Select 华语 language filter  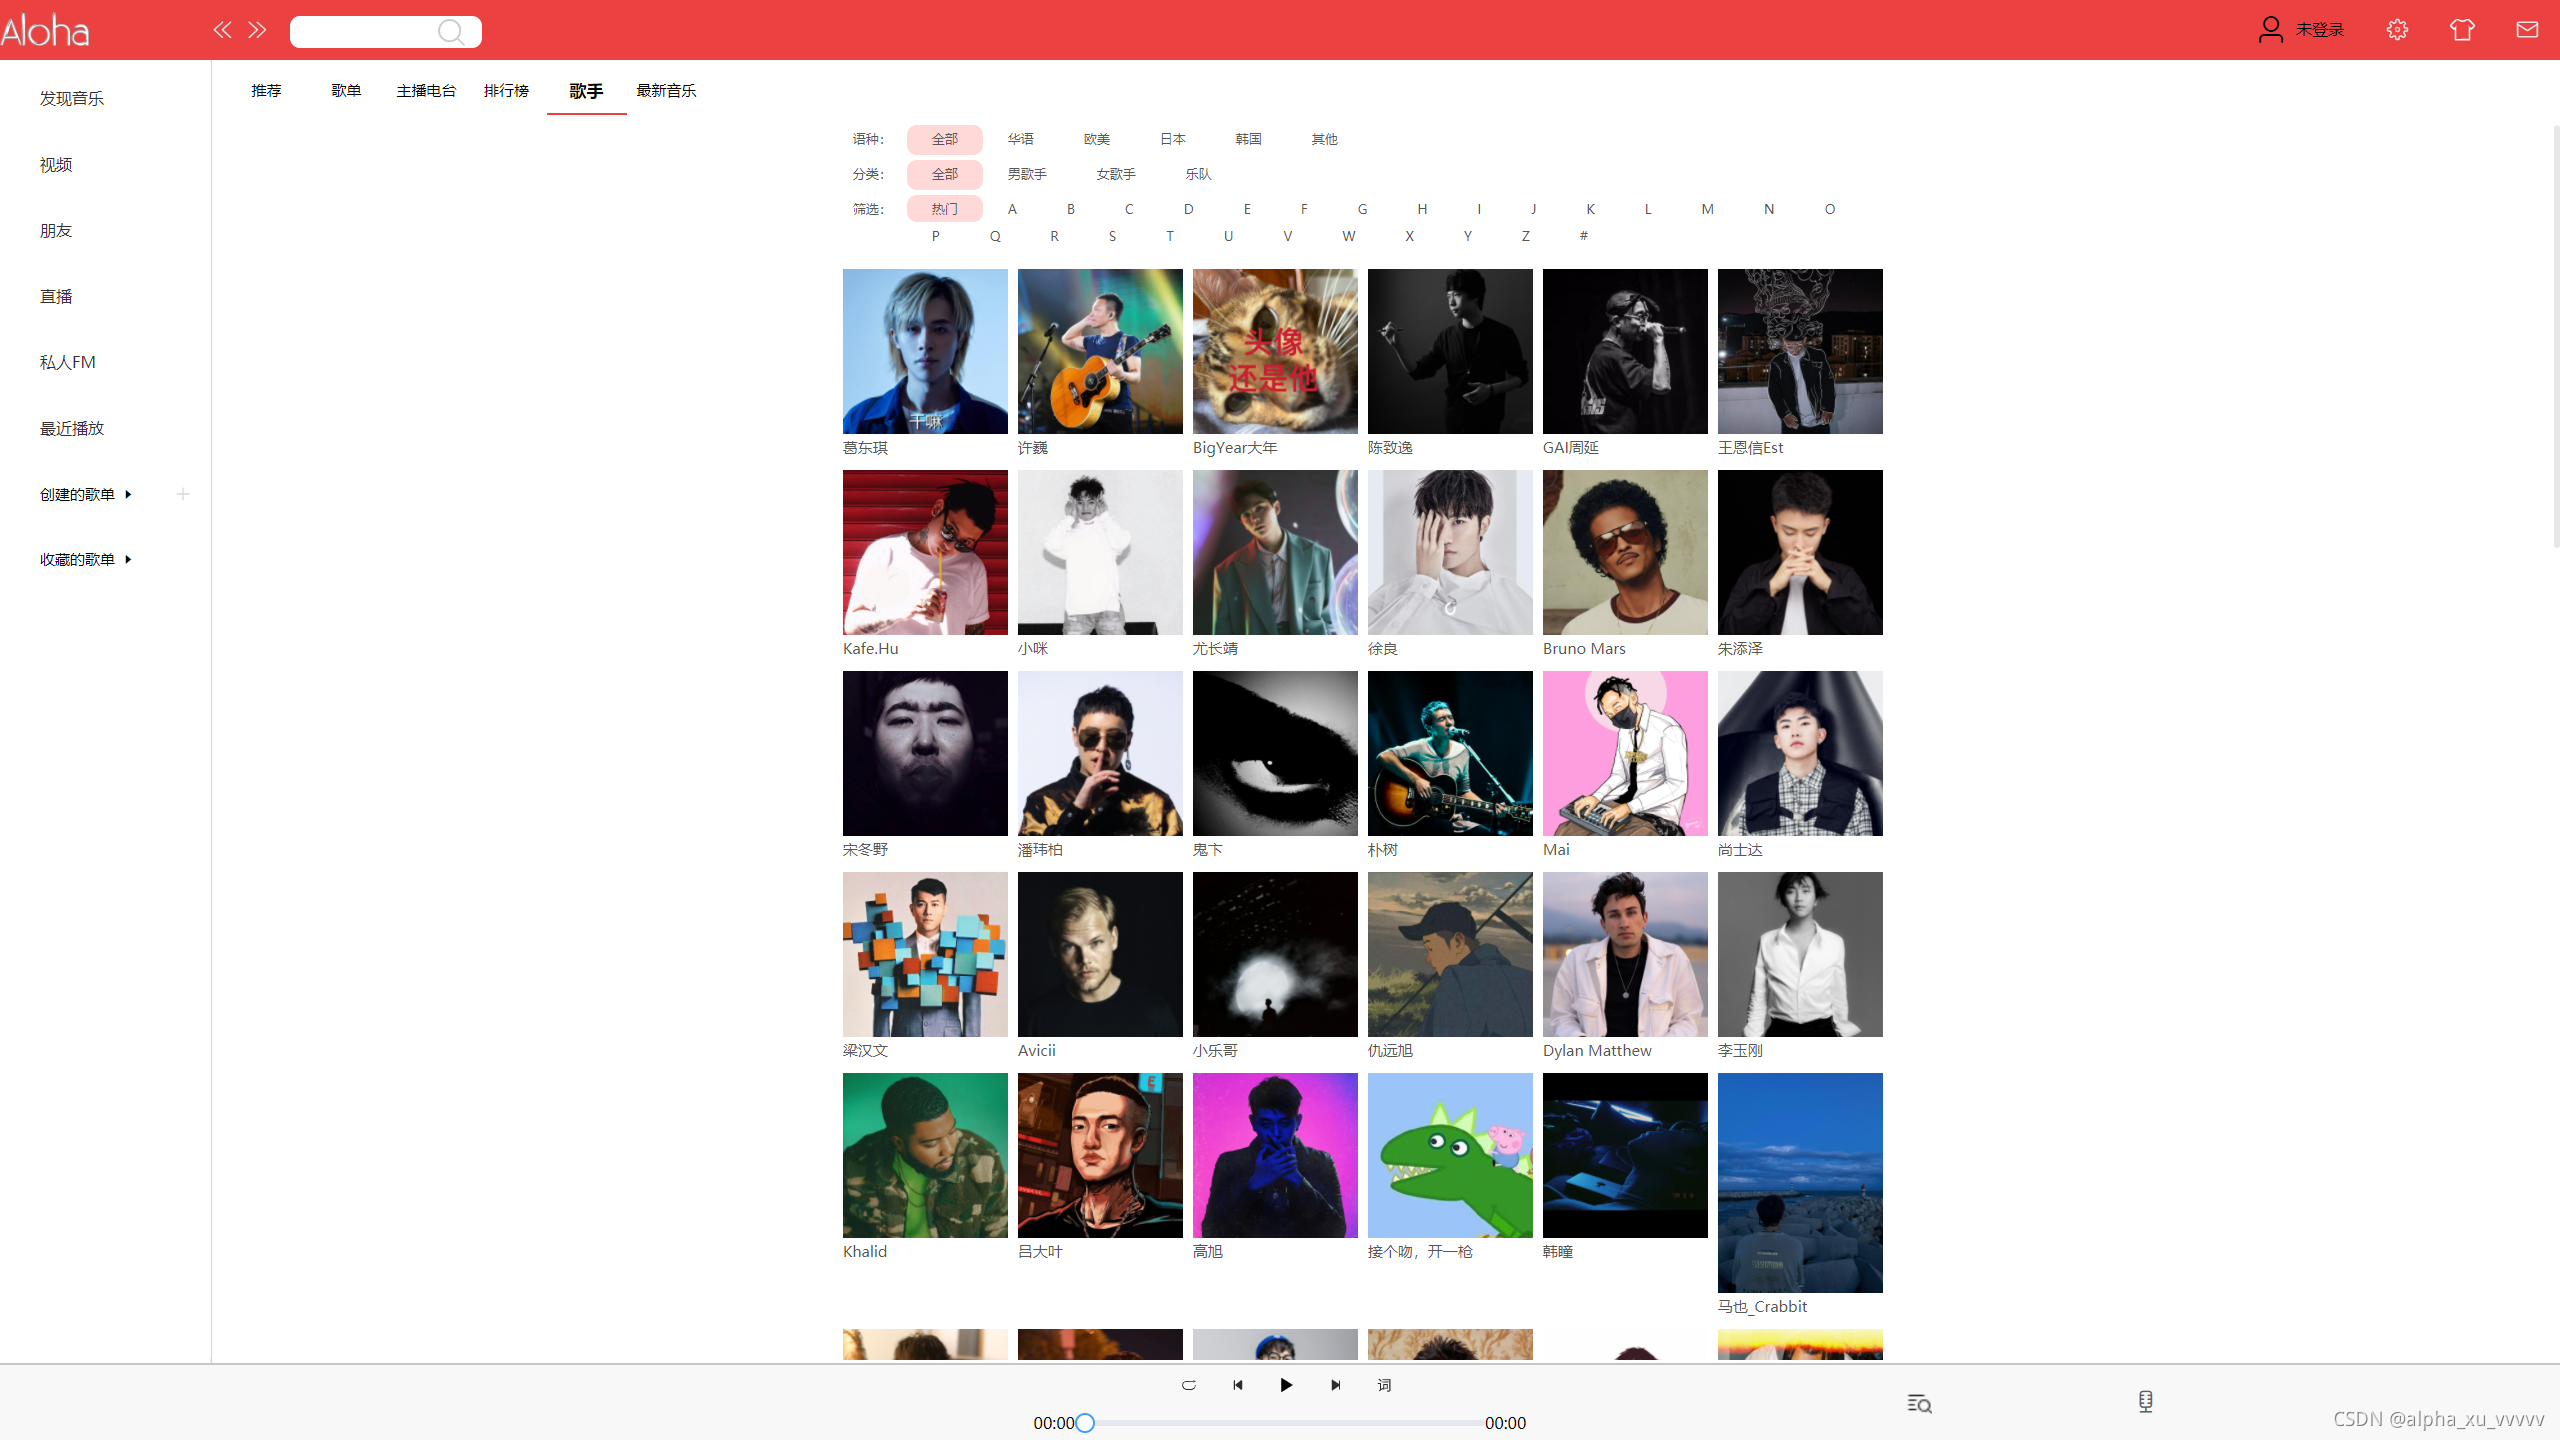pyautogui.click(x=1020, y=139)
